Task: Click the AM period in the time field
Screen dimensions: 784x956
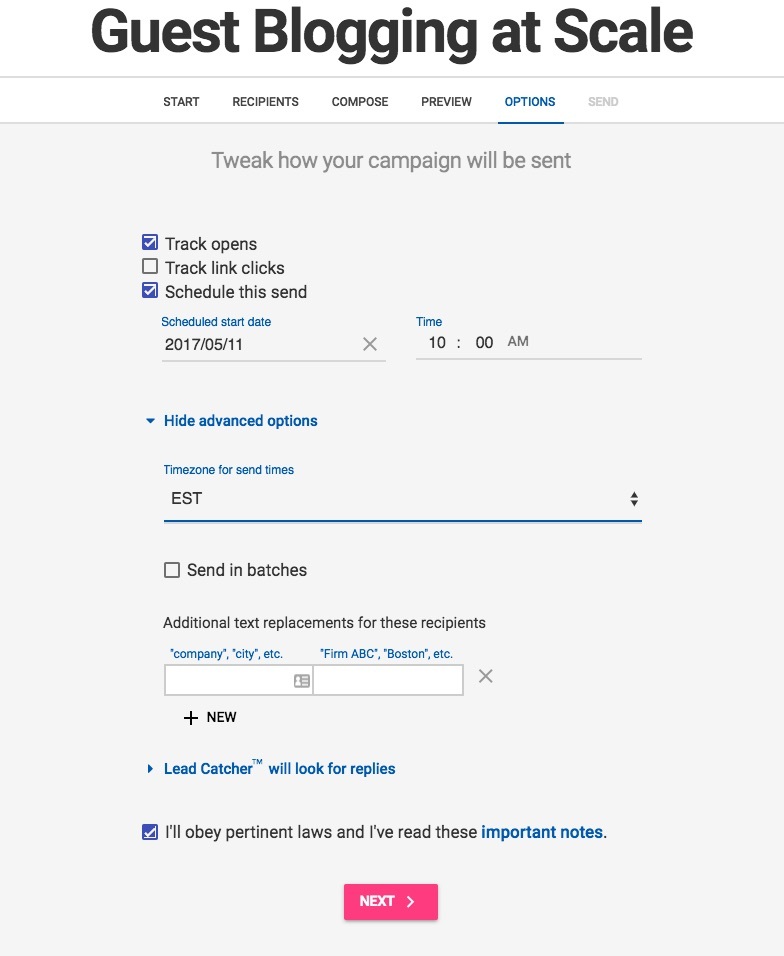Action: pos(518,342)
